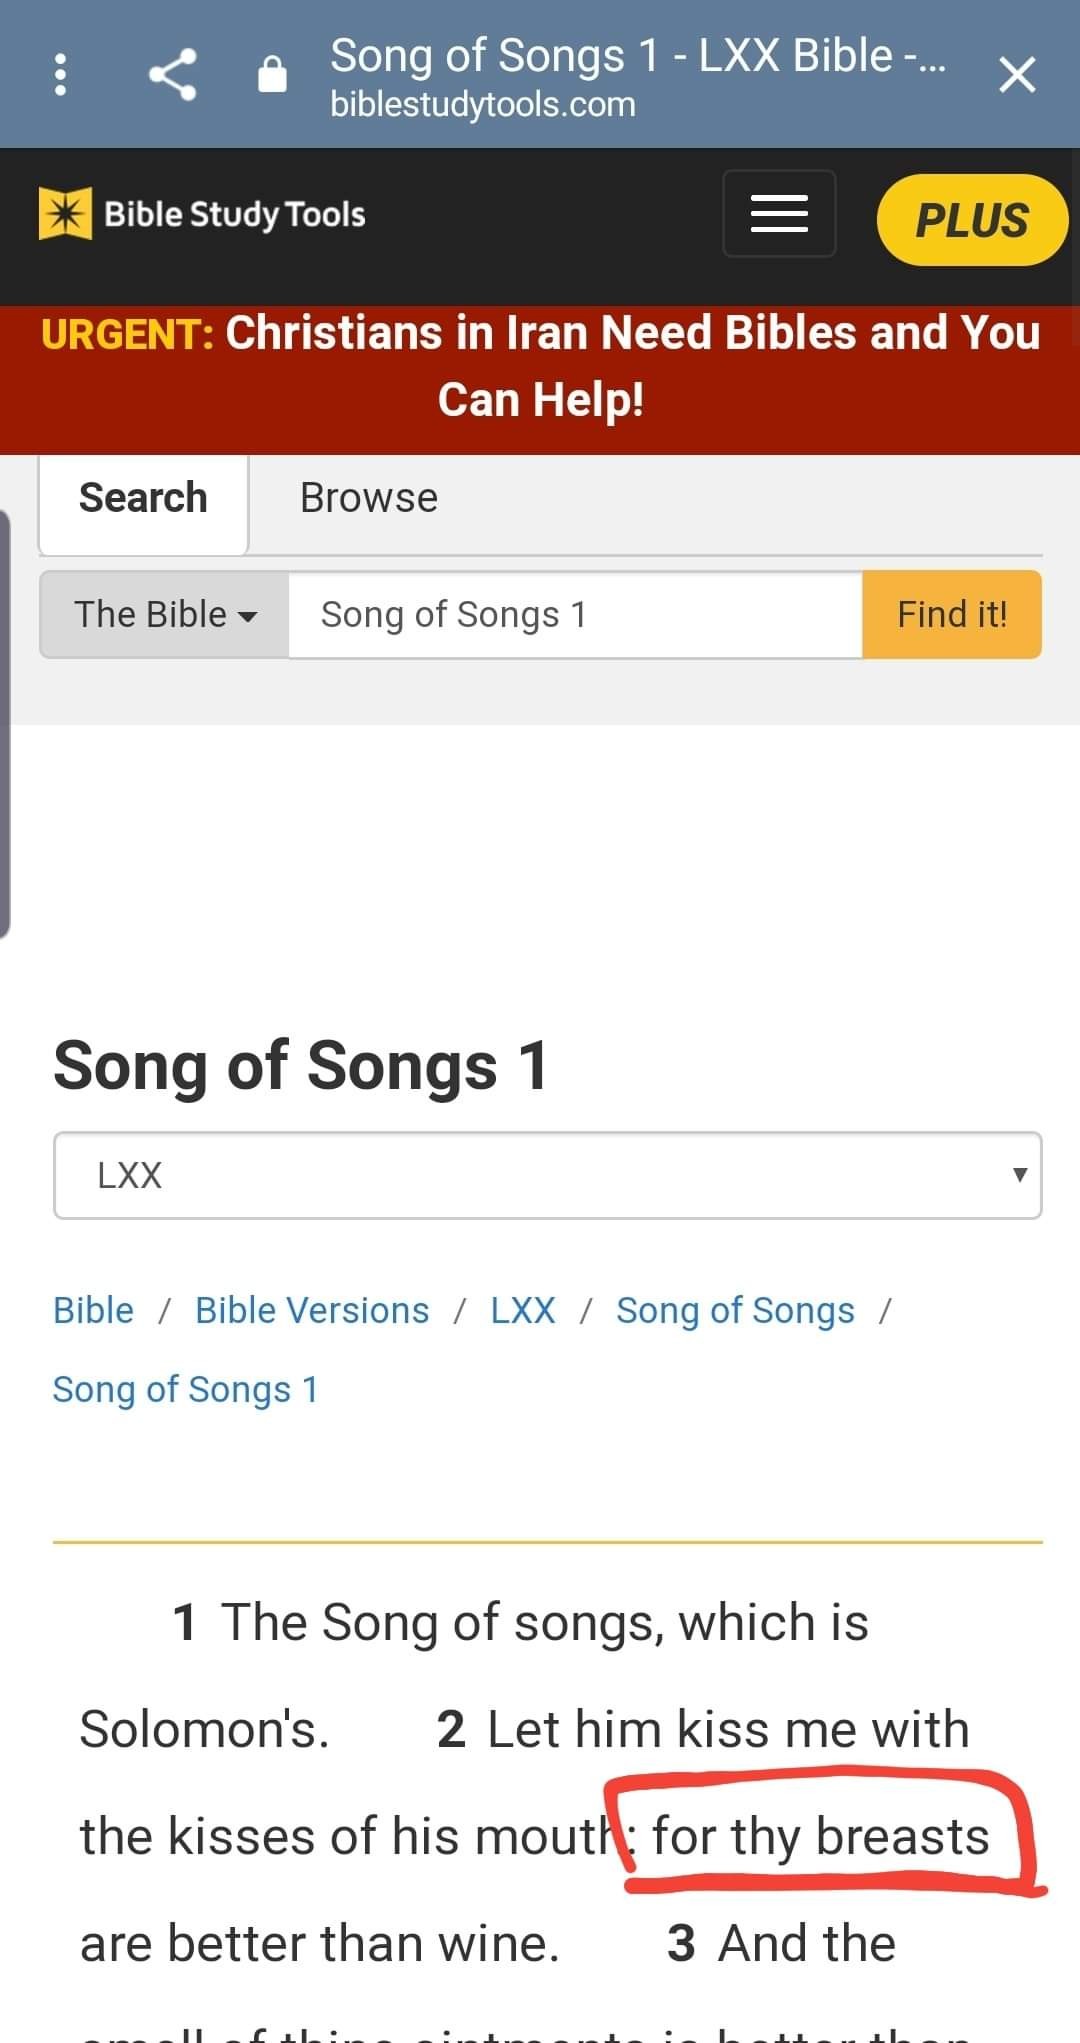The image size is (1080, 2043).
Task: View site security lock icon
Action: (x=272, y=75)
